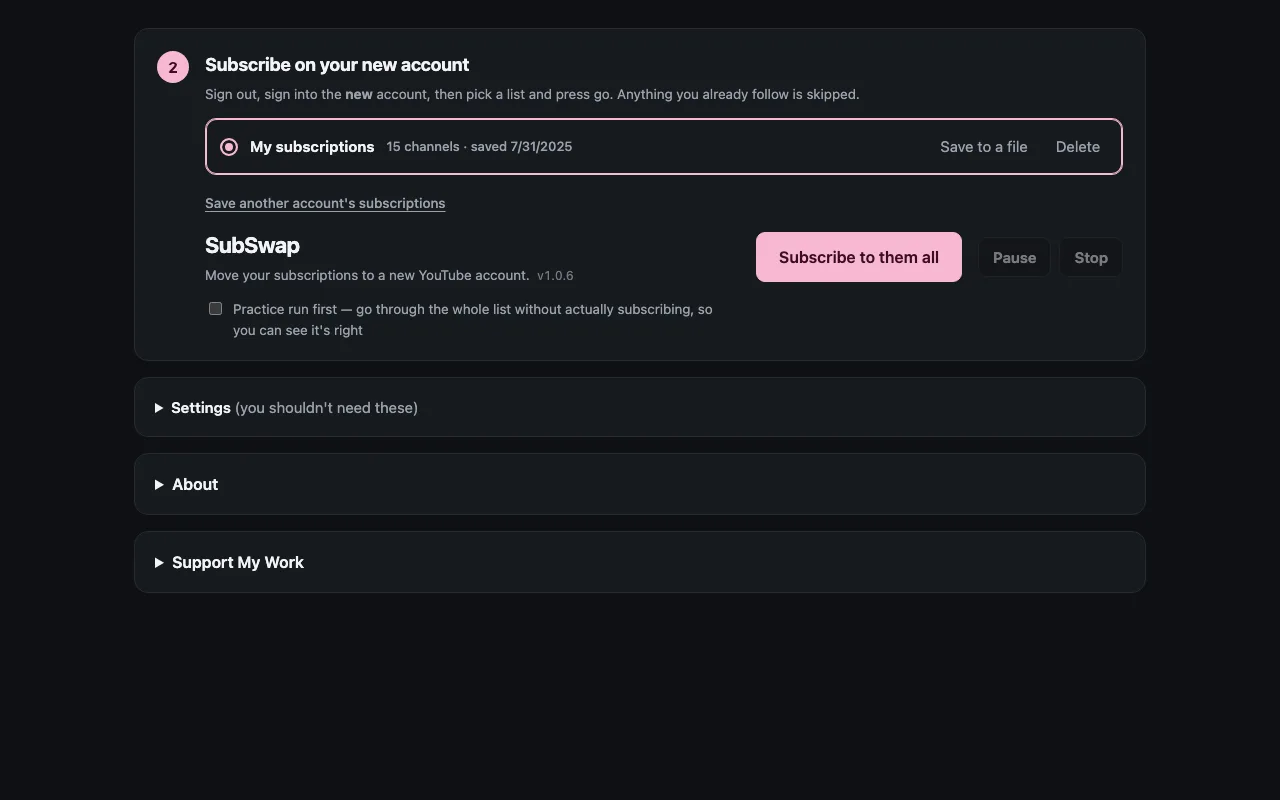Image resolution: width=1280 pixels, height=800 pixels.
Task: Save the list to a file
Action: [984, 147]
